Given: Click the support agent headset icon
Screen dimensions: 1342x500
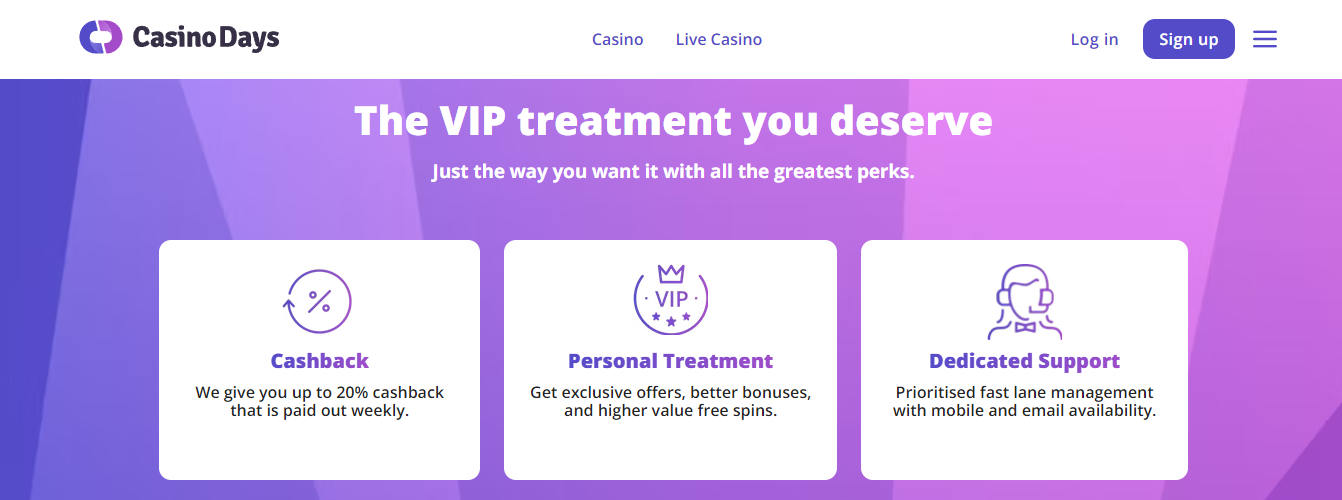Looking at the screenshot, I should (1024, 302).
